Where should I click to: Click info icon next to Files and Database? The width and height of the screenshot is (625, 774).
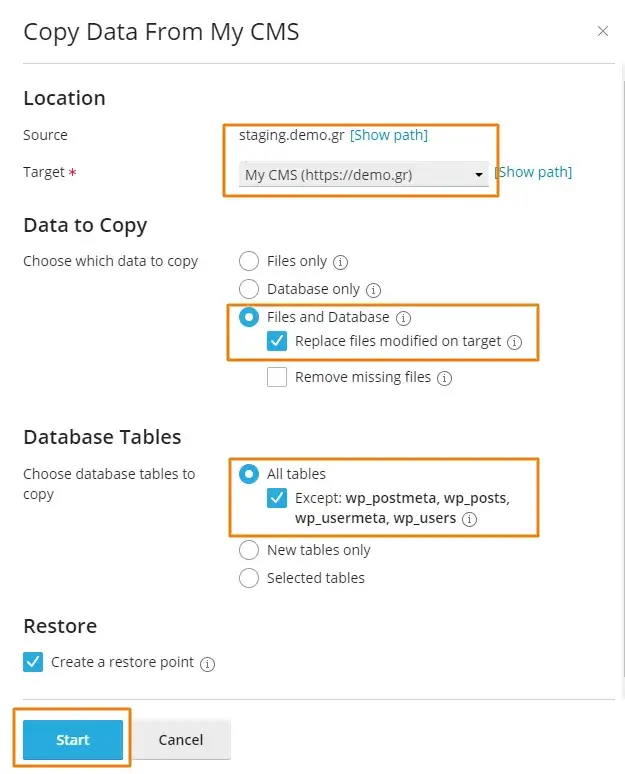(x=403, y=318)
